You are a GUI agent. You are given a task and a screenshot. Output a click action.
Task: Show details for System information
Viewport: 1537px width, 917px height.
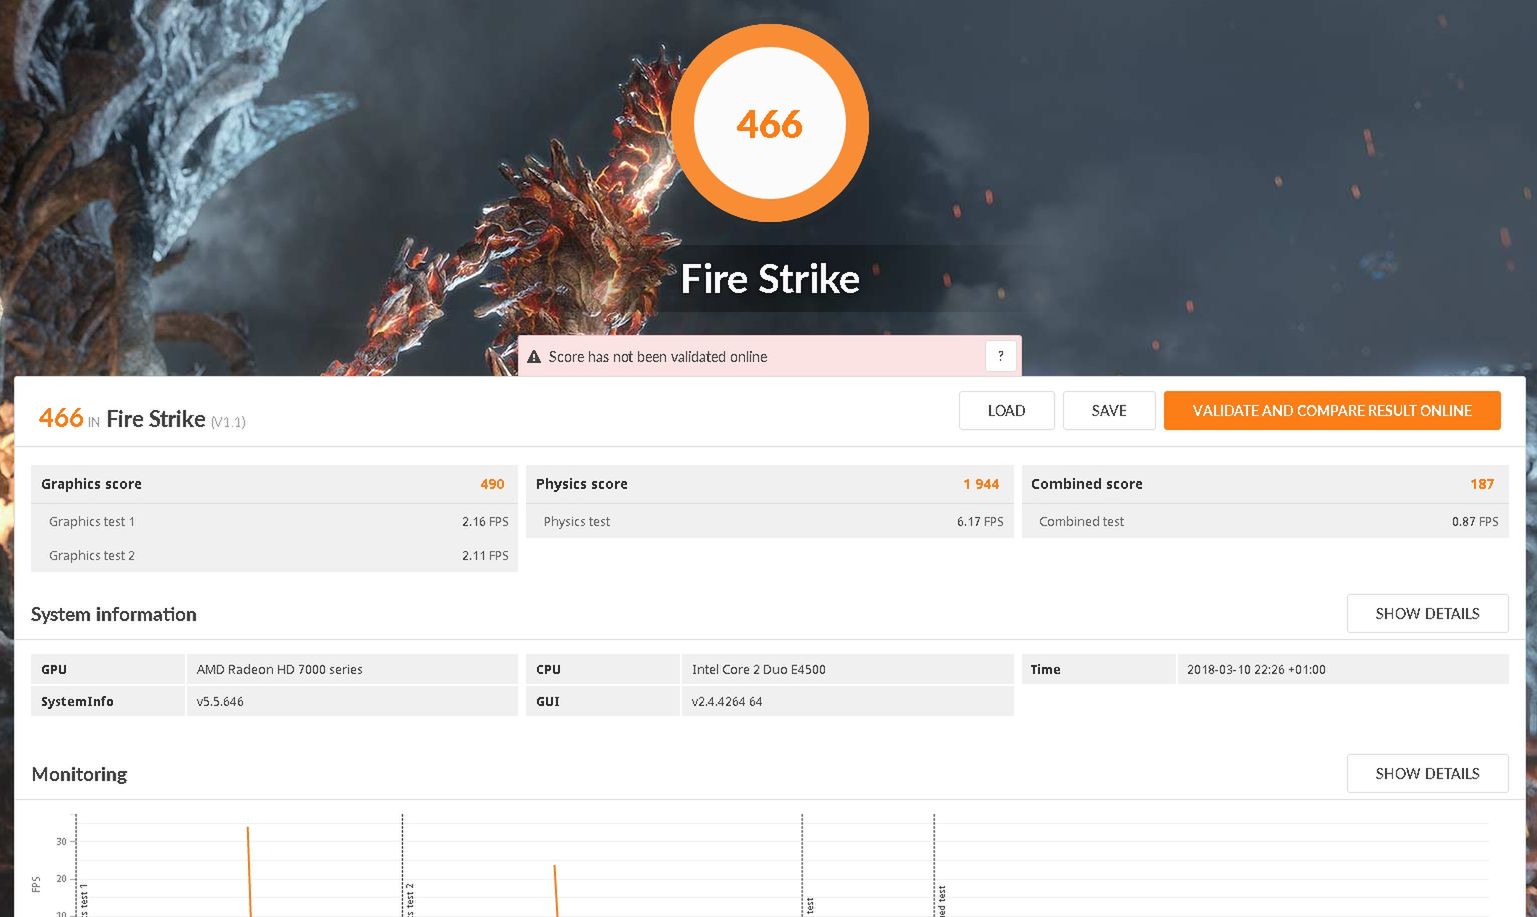coord(1427,613)
